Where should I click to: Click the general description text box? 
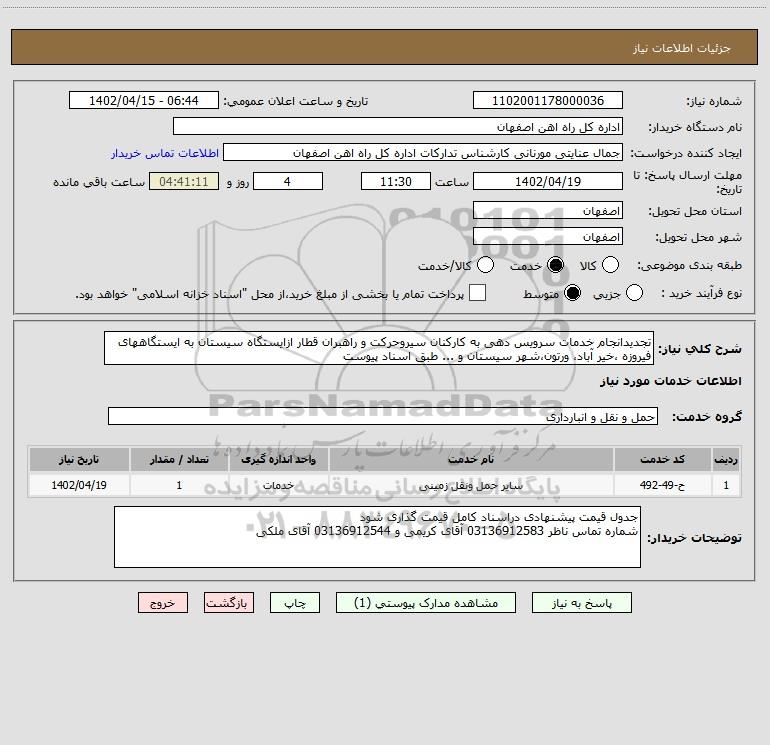379,348
